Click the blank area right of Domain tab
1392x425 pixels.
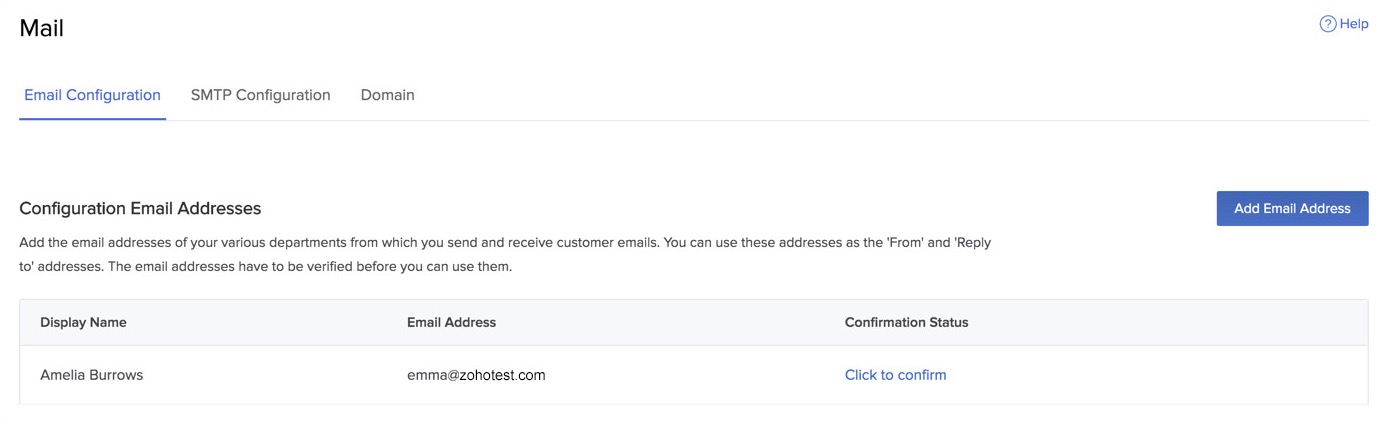coord(800,95)
